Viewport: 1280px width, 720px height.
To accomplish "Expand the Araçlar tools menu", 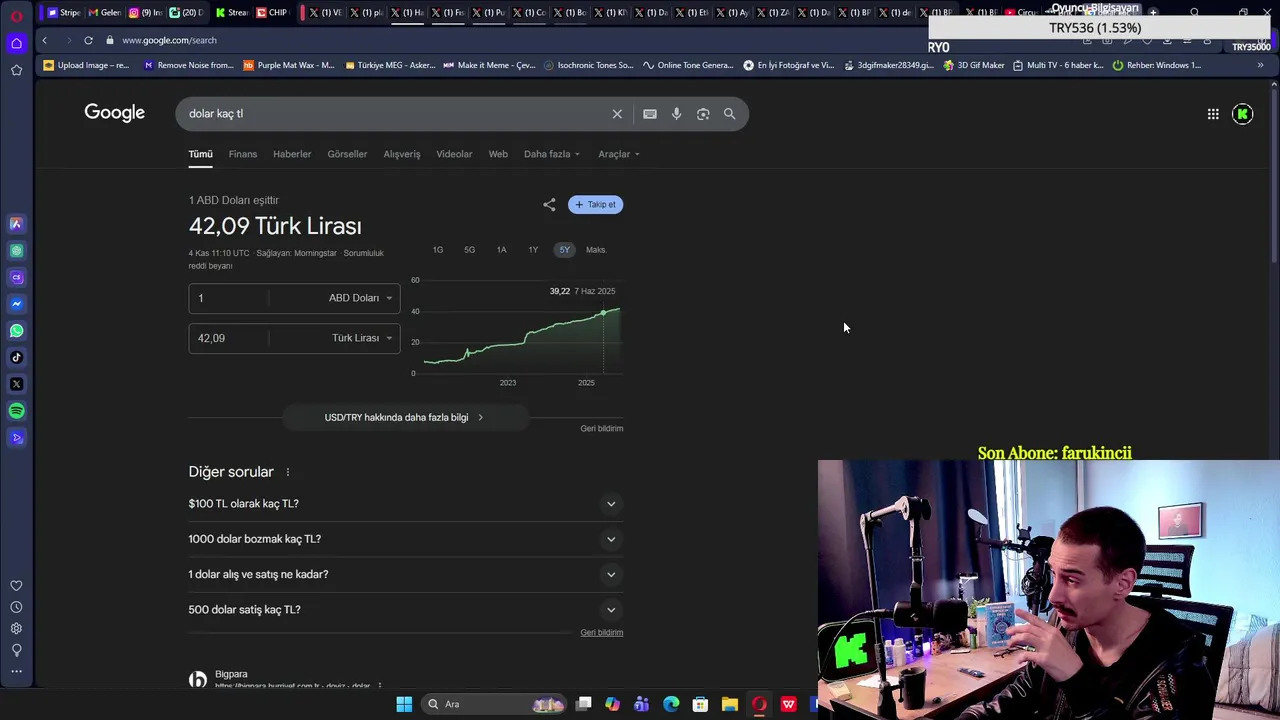I will tap(618, 154).
